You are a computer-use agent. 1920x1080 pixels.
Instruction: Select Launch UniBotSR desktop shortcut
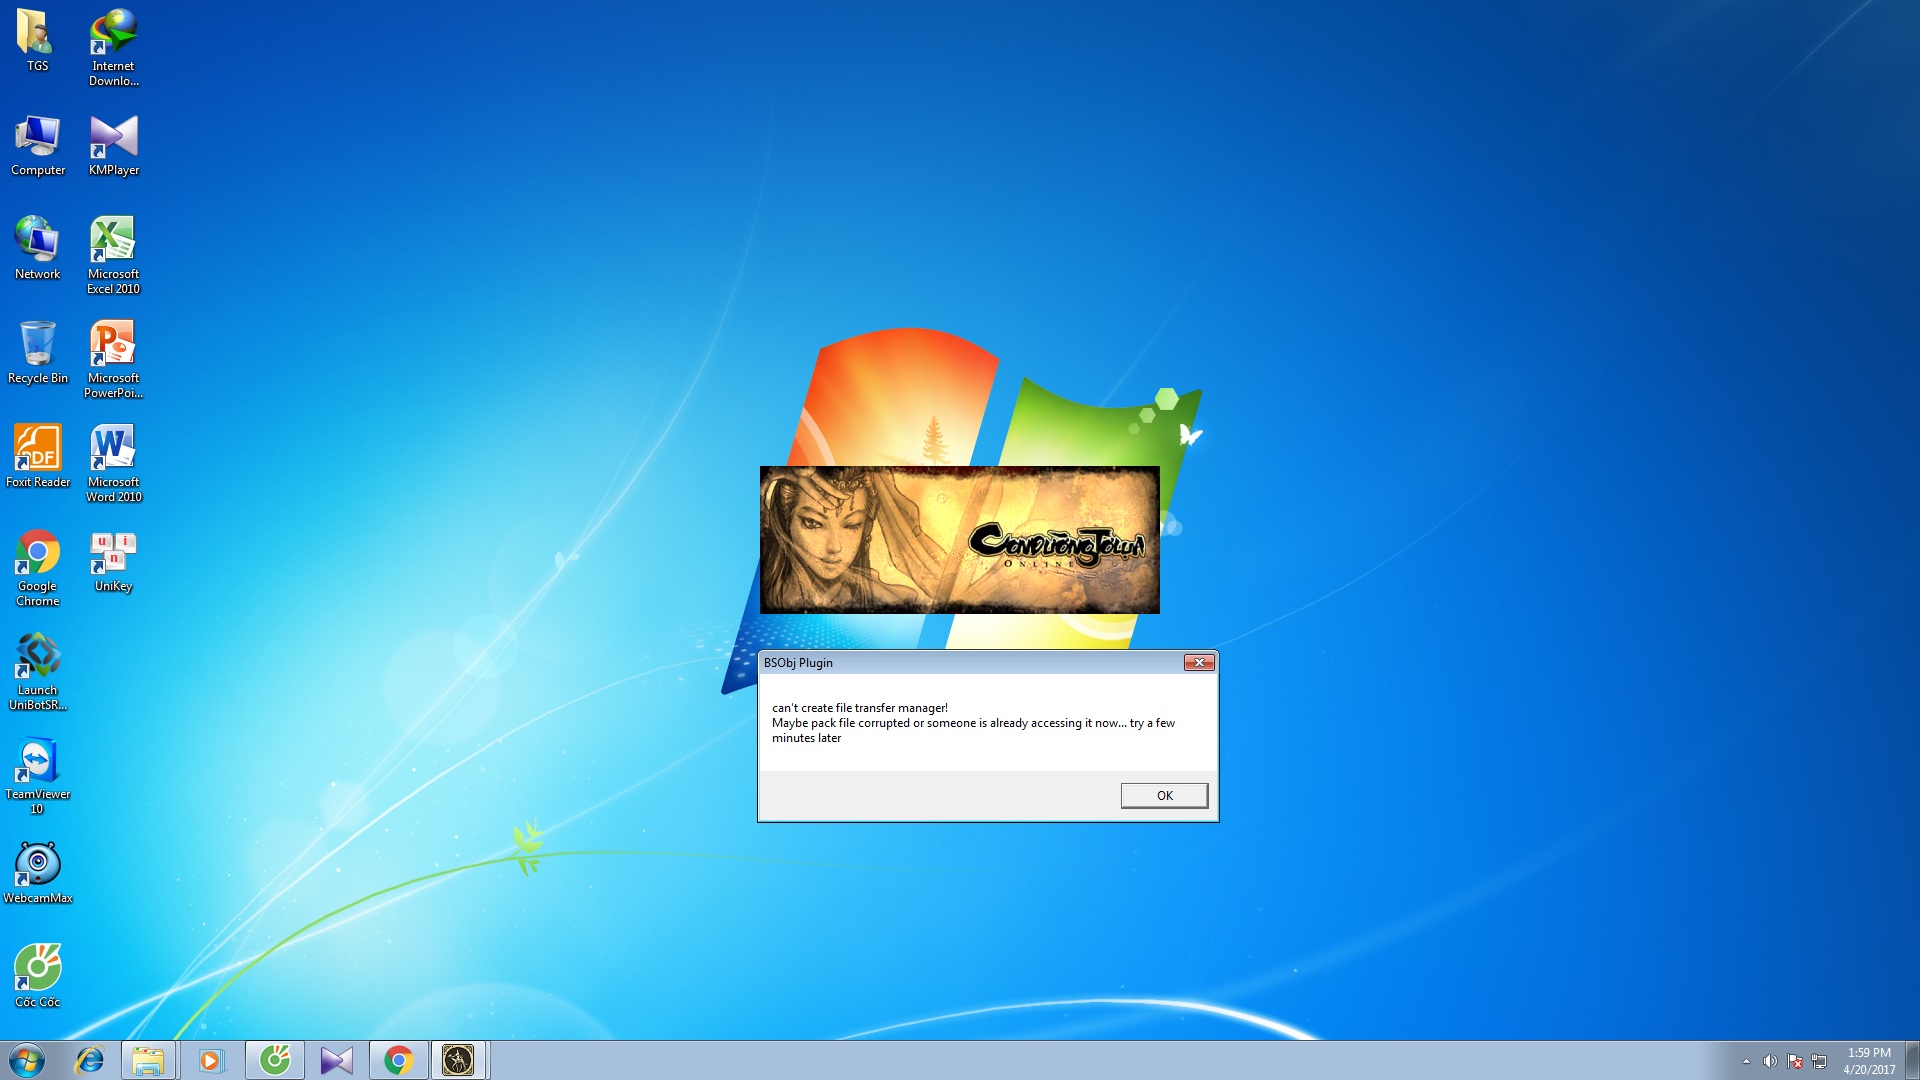click(37, 671)
